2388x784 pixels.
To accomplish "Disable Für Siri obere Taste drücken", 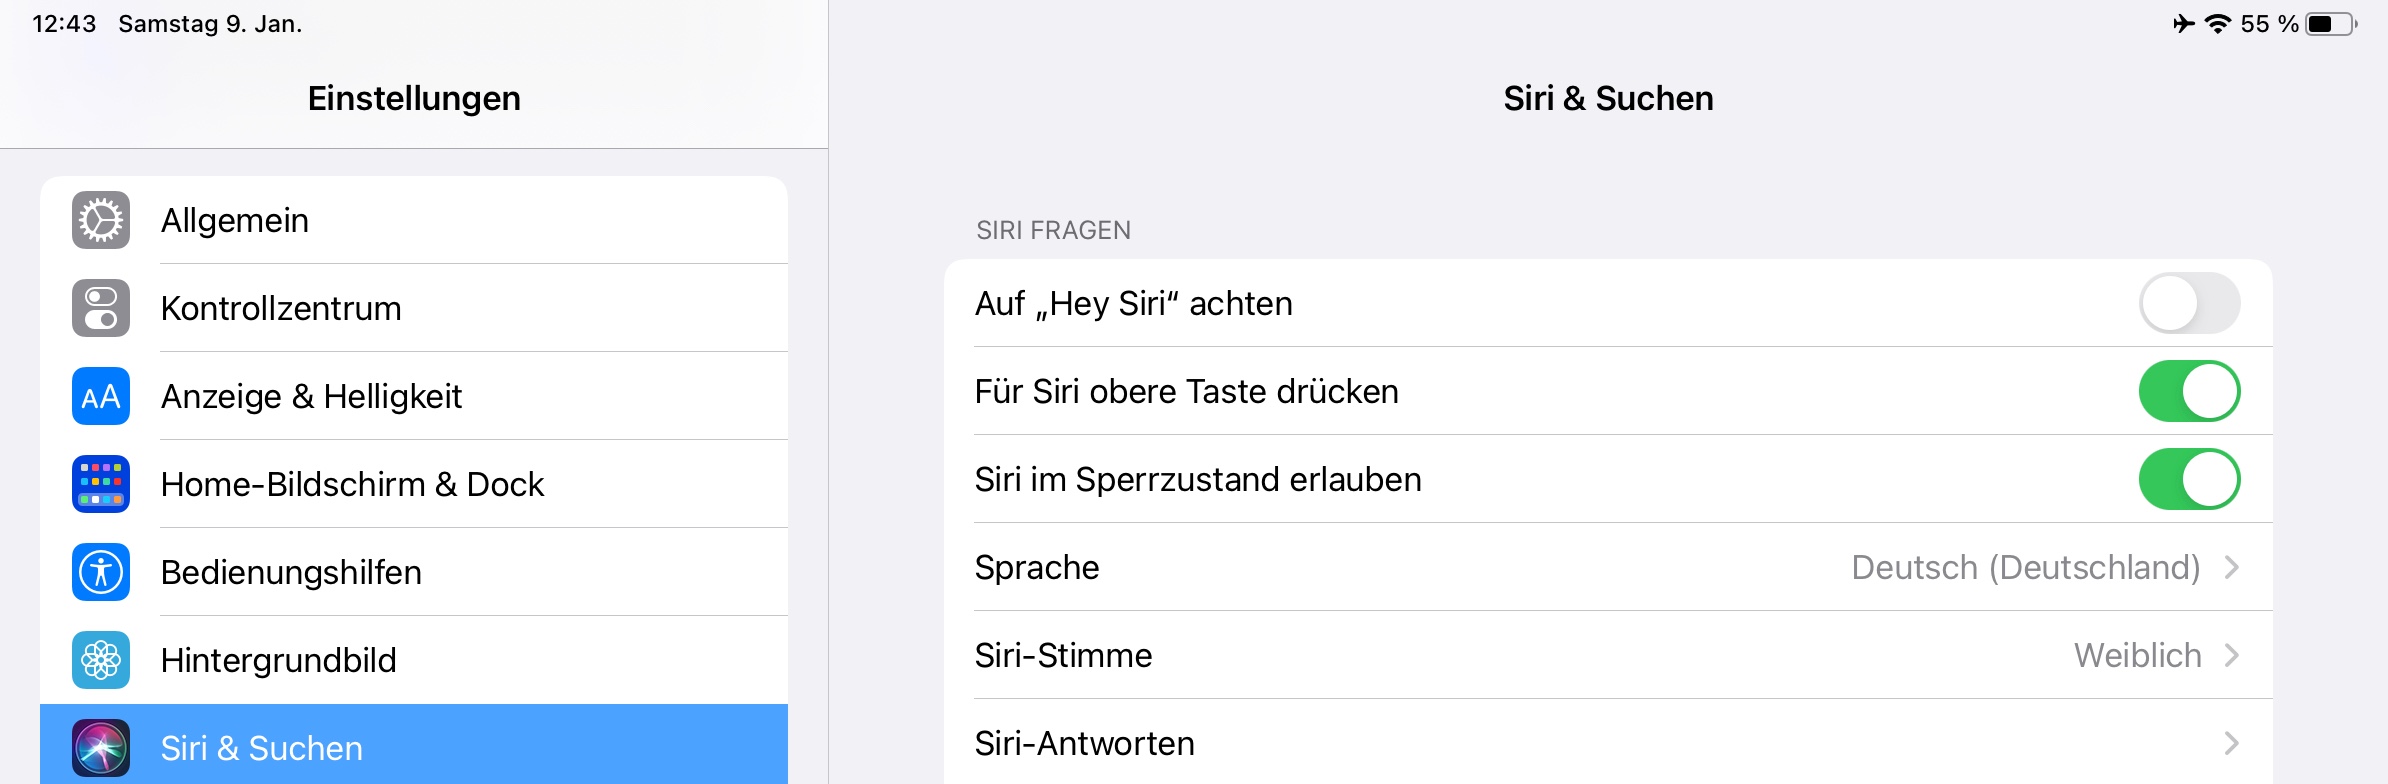I will point(2188,391).
